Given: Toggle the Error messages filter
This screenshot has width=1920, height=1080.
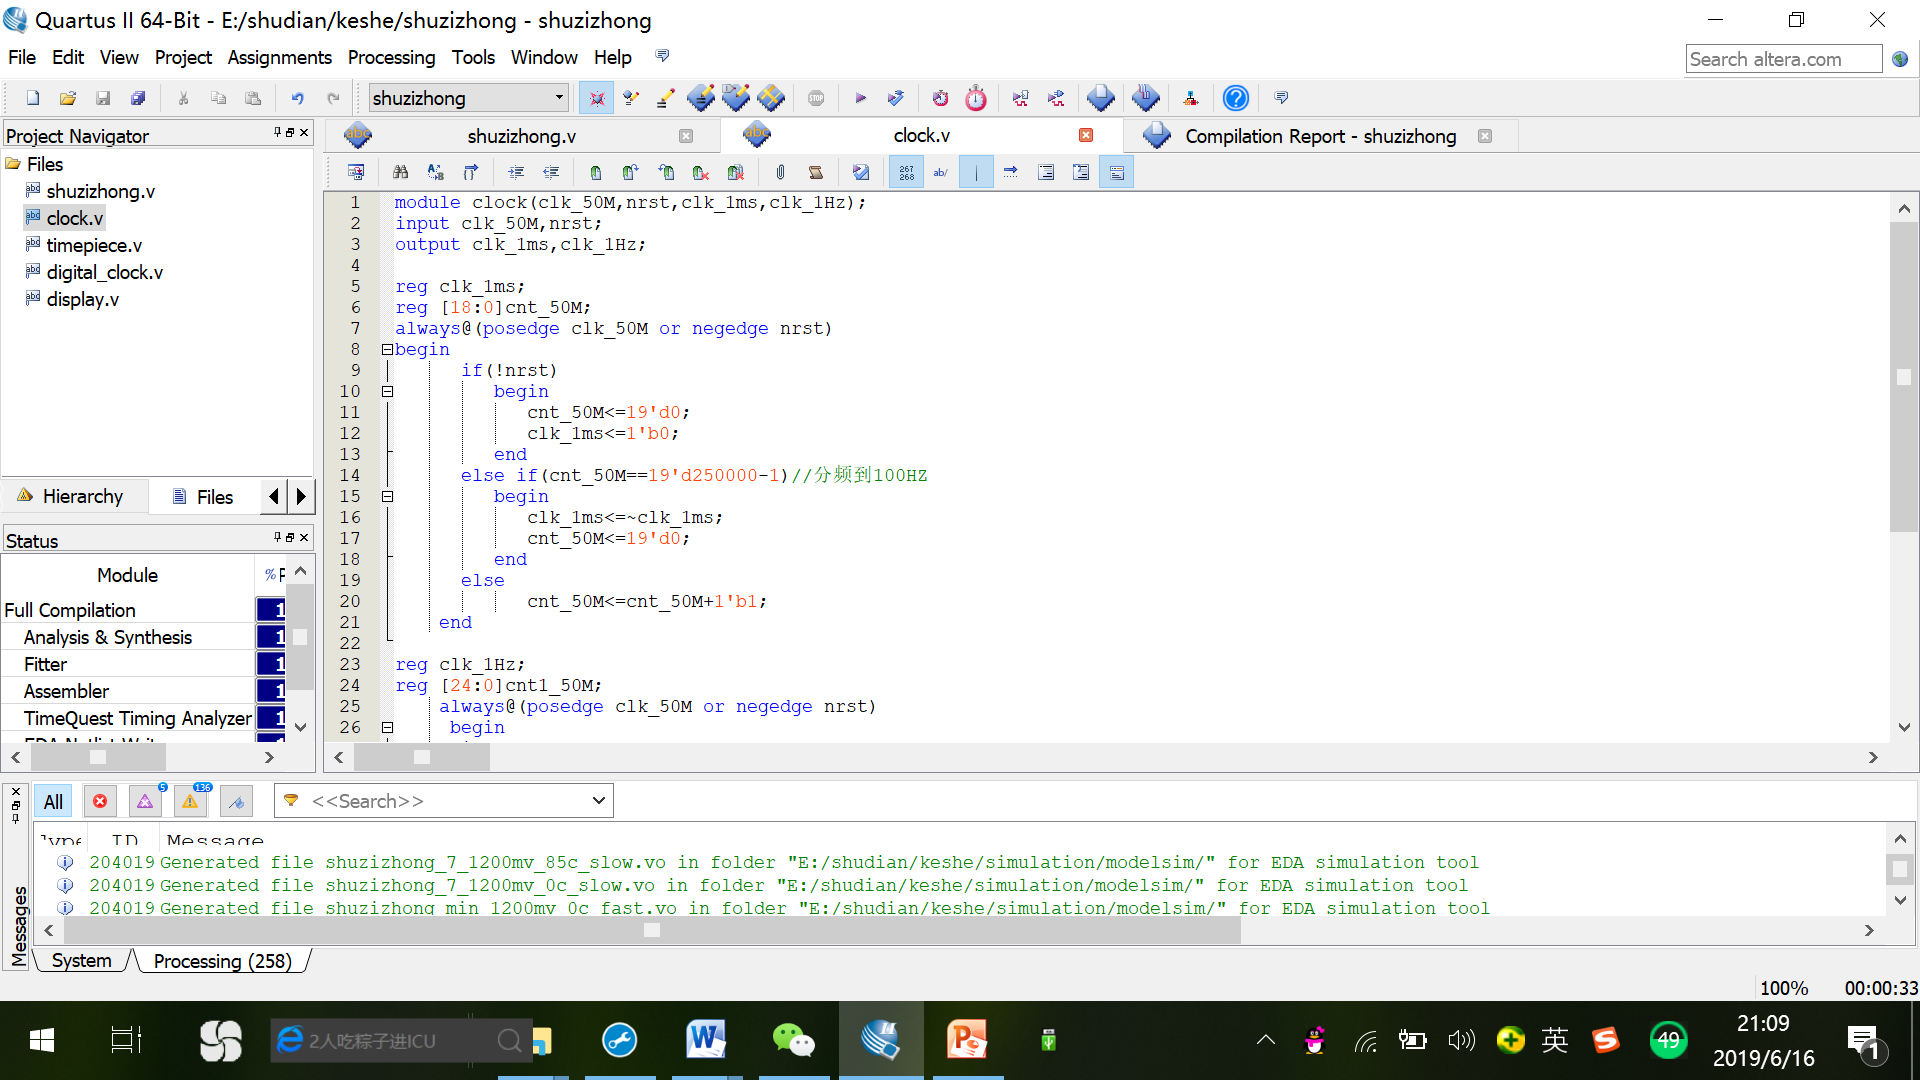Looking at the screenshot, I should [100, 801].
